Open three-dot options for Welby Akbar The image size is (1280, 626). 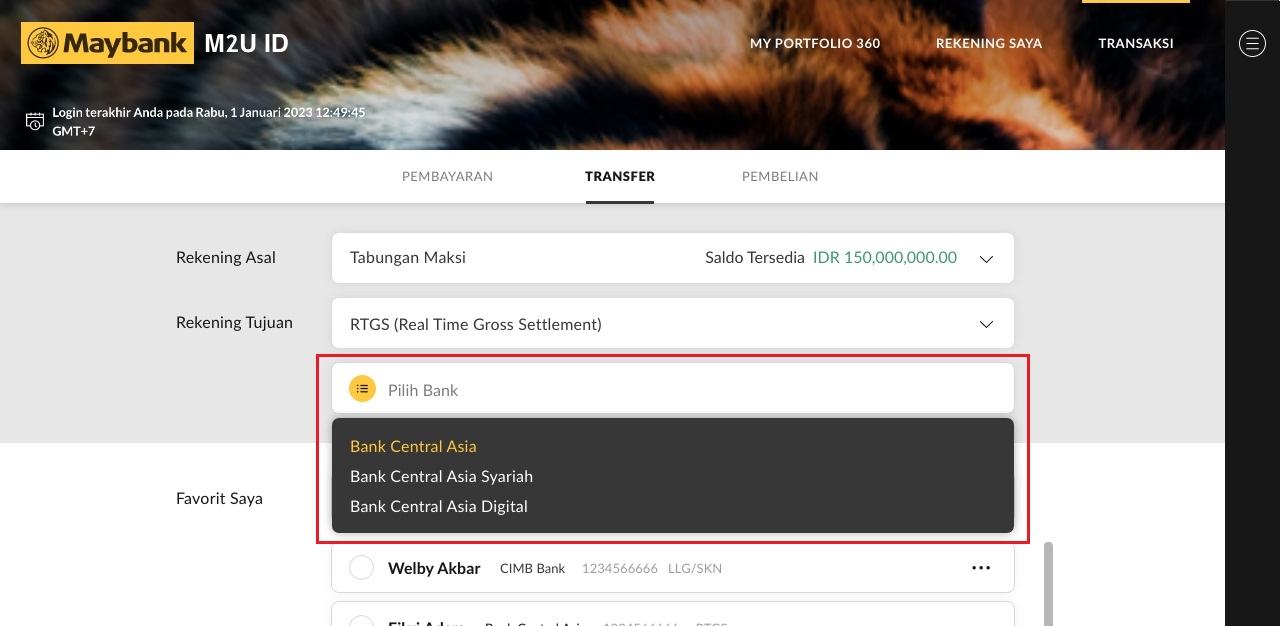click(981, 568)
